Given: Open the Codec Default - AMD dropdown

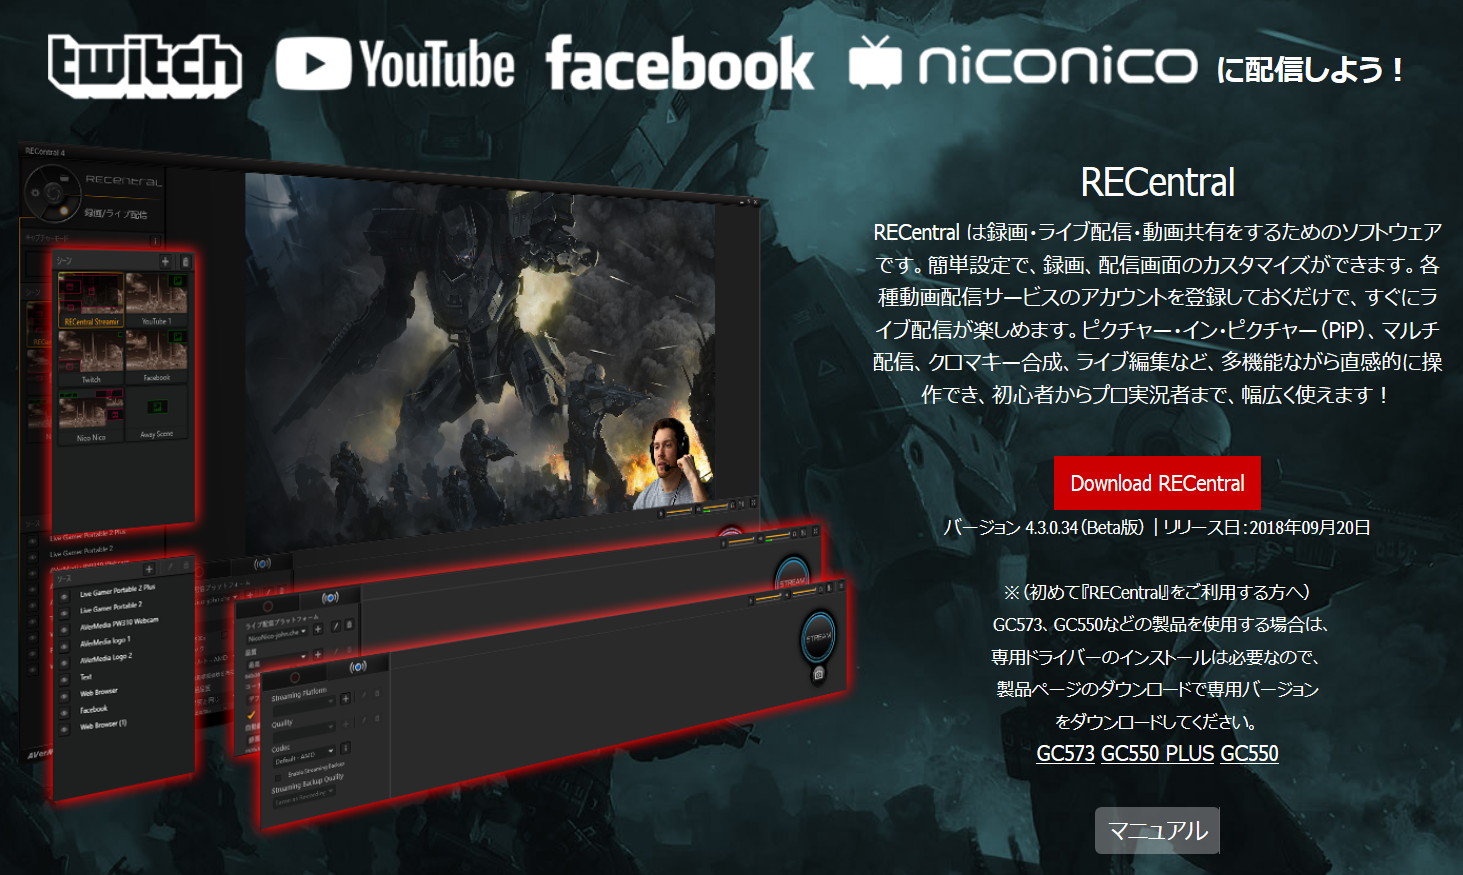Looking at the screenshot, I should tap(304, 757).
